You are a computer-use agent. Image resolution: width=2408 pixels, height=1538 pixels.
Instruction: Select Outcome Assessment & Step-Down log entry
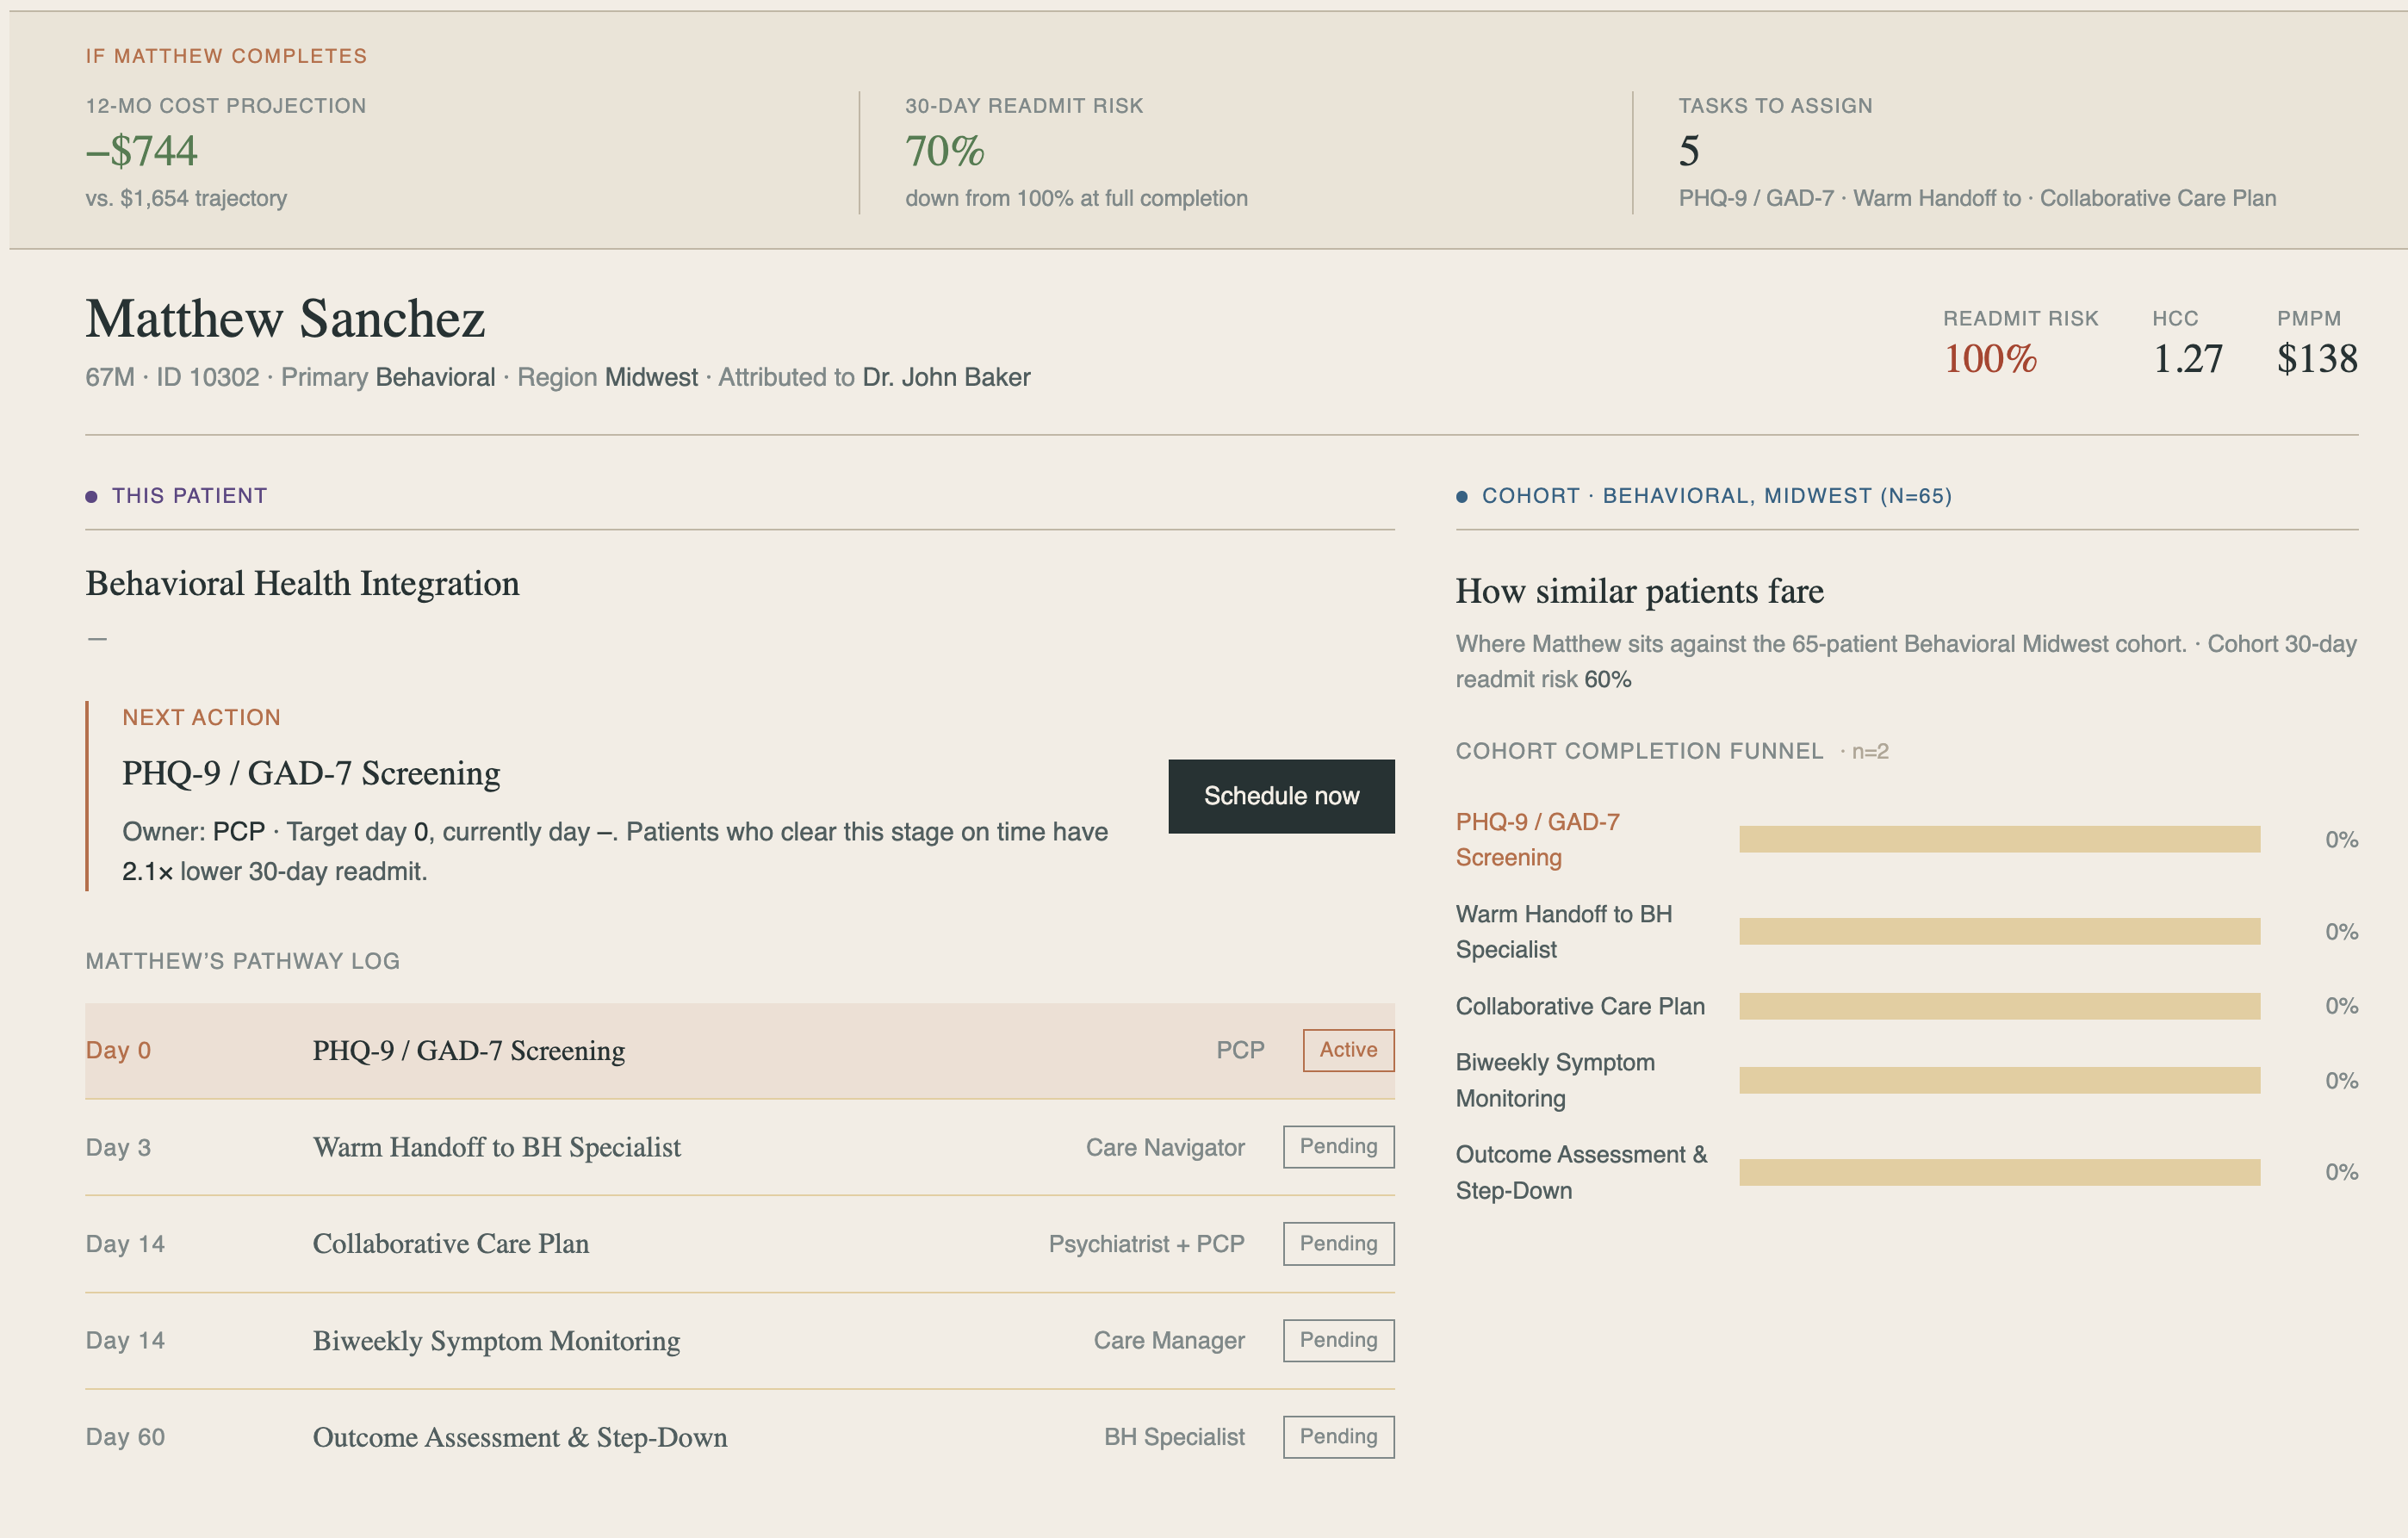pyautogui.click(x=740, y=1437)
